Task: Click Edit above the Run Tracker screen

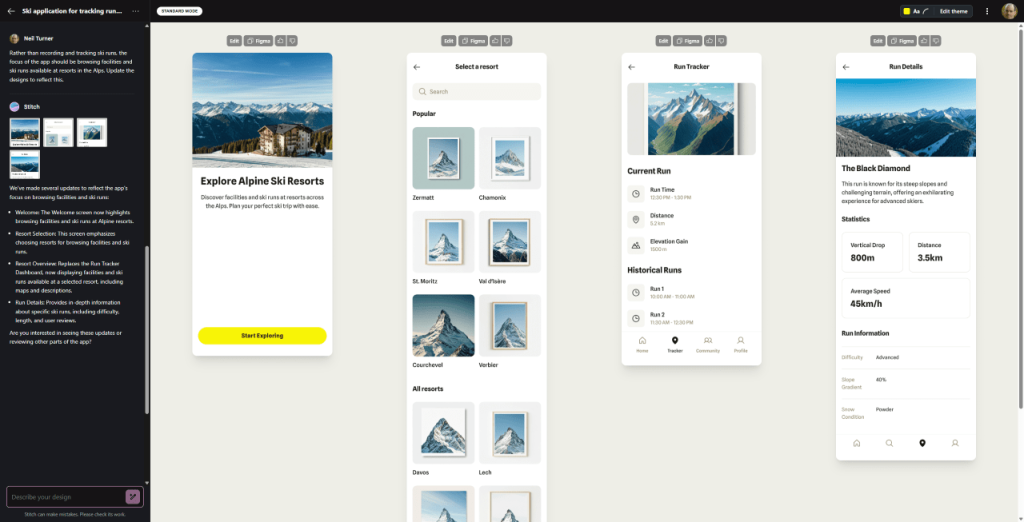Action: point(663,41)
